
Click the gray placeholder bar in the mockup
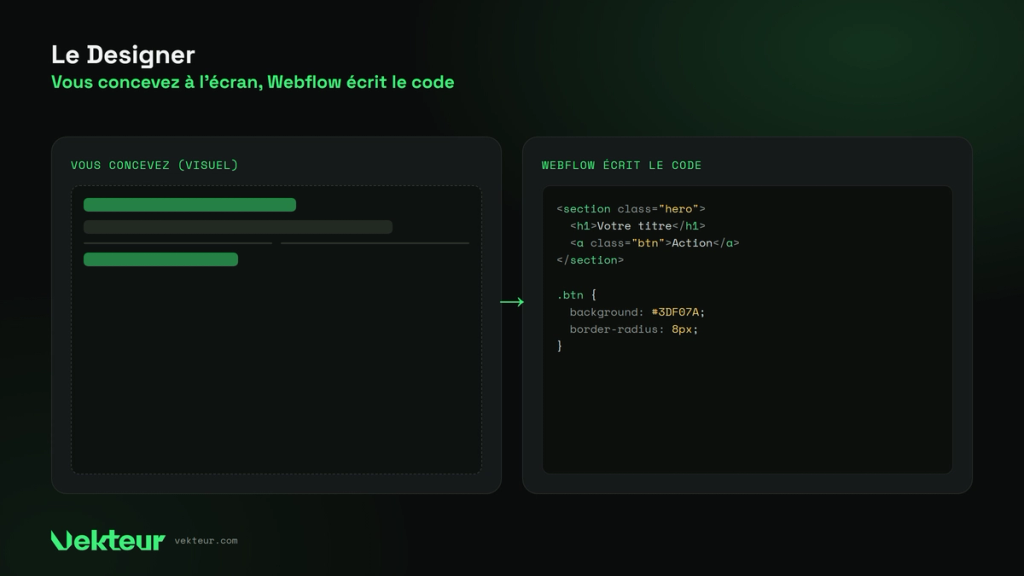tap(238, 227)
